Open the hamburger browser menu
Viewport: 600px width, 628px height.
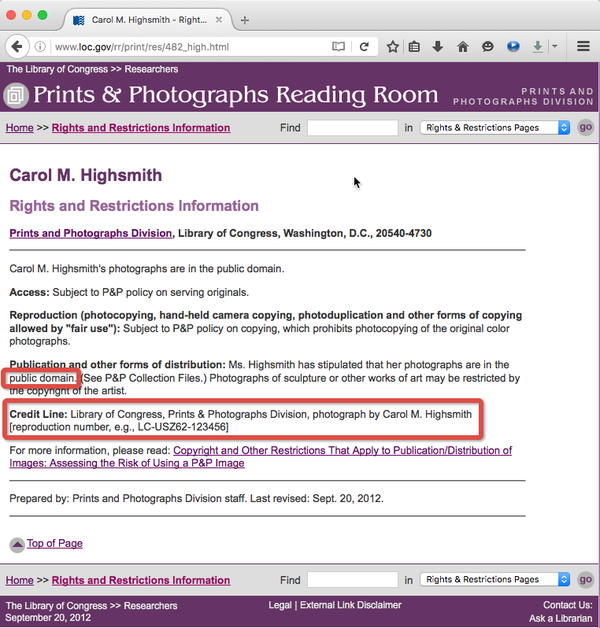pos(583,46)
